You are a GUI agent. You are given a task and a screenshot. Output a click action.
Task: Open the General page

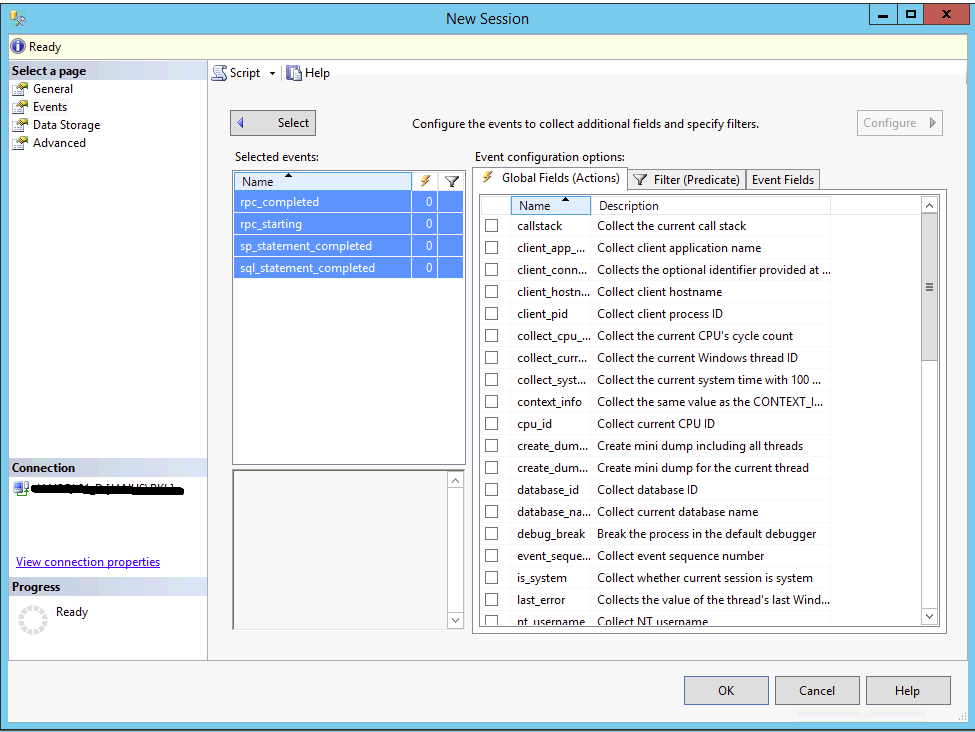pos(52,89)
